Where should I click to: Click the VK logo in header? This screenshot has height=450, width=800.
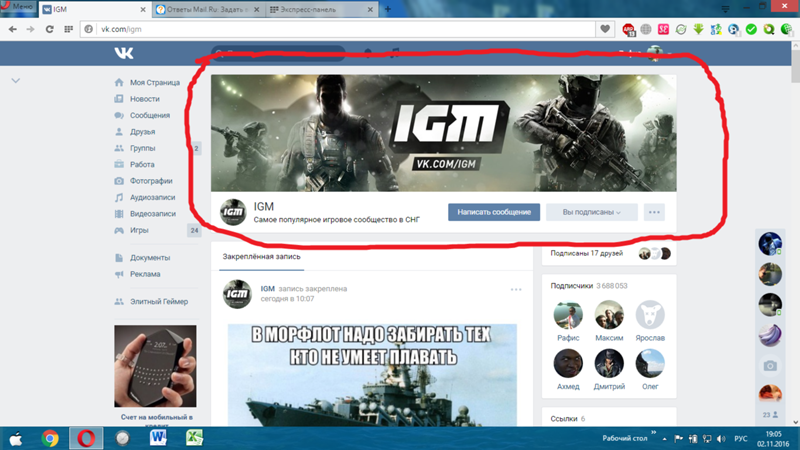point(124,53)
